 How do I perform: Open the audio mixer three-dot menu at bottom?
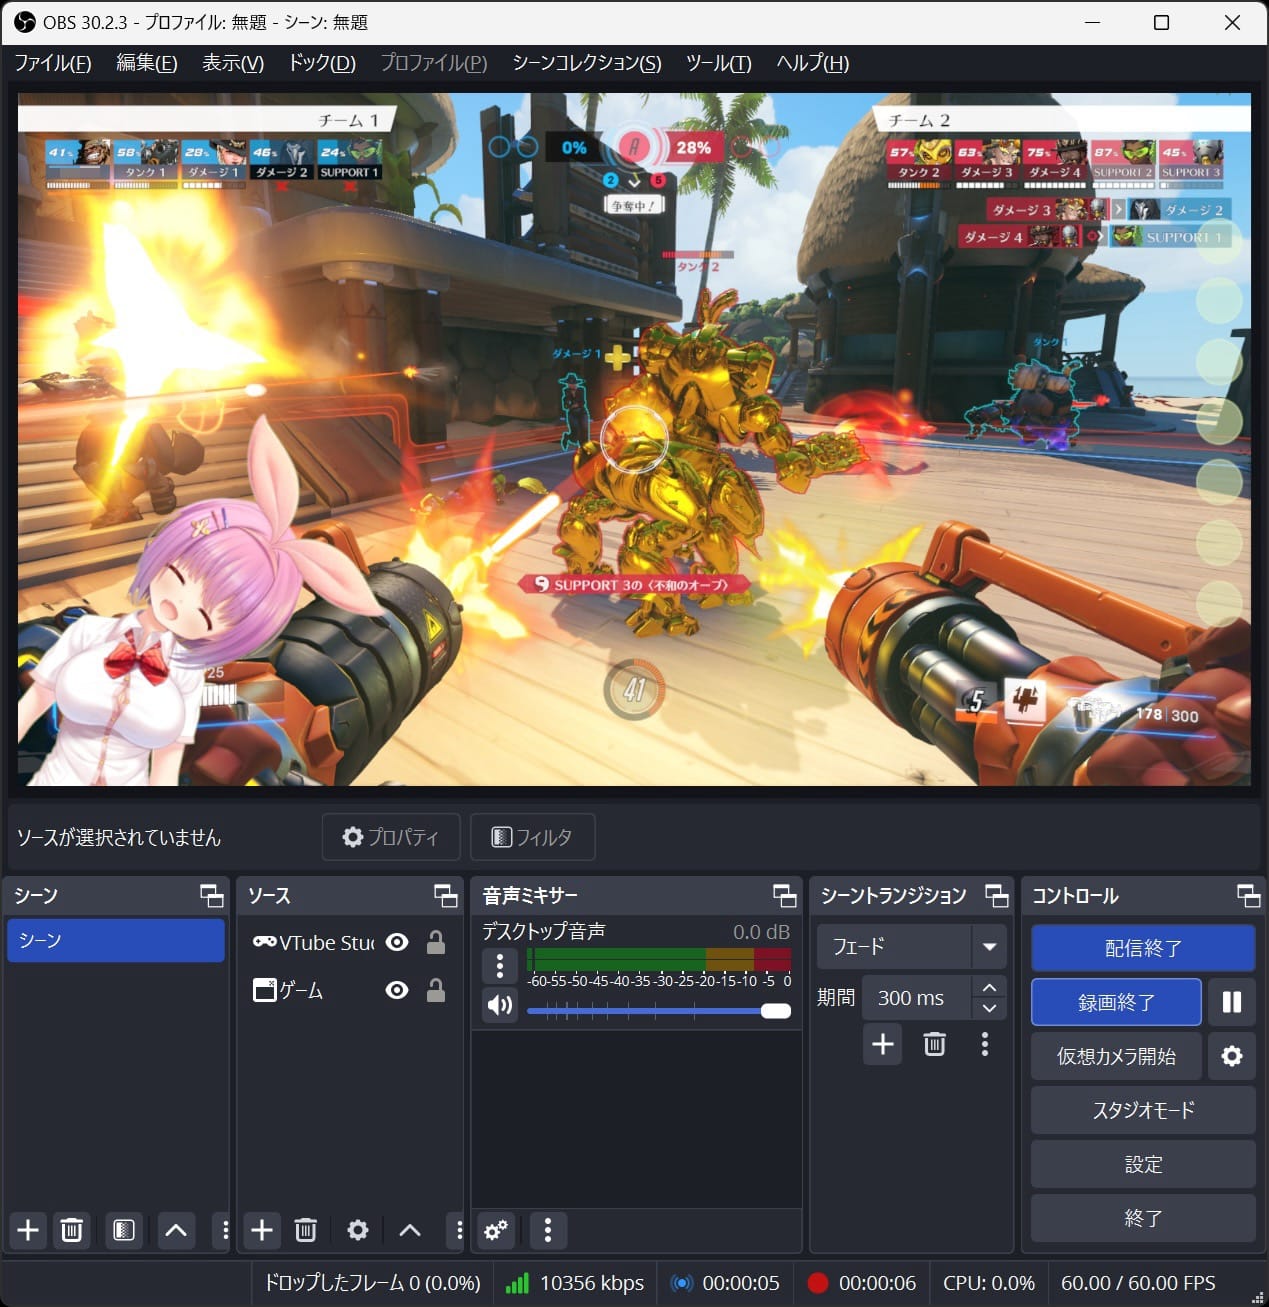[548, 1229]
